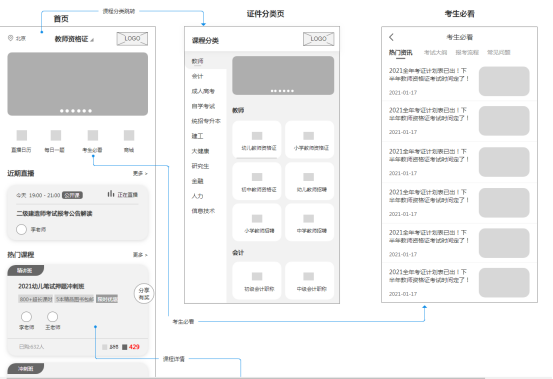Open the 初级会计职称 card icon
553x379 pixels.
pyautogui.click(x=257, y=276)
